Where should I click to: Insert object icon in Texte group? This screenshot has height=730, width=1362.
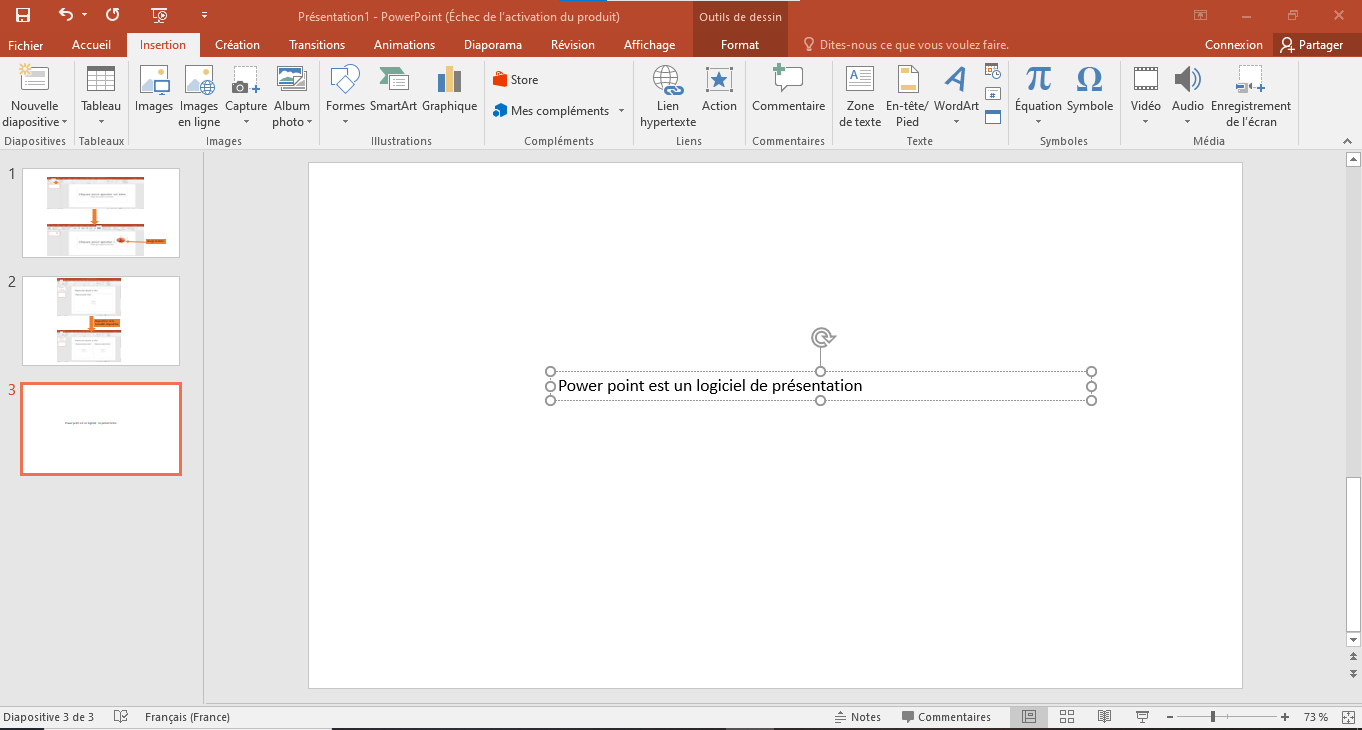(x=993, y=117)
